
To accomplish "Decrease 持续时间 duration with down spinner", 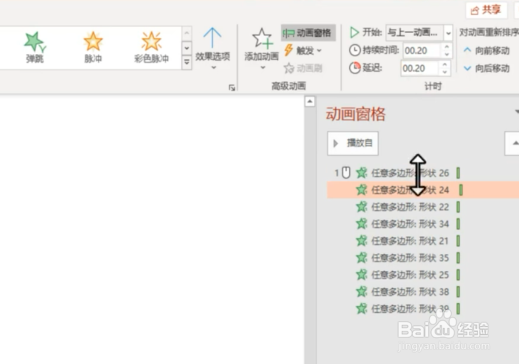I will [x=447, y=54].
